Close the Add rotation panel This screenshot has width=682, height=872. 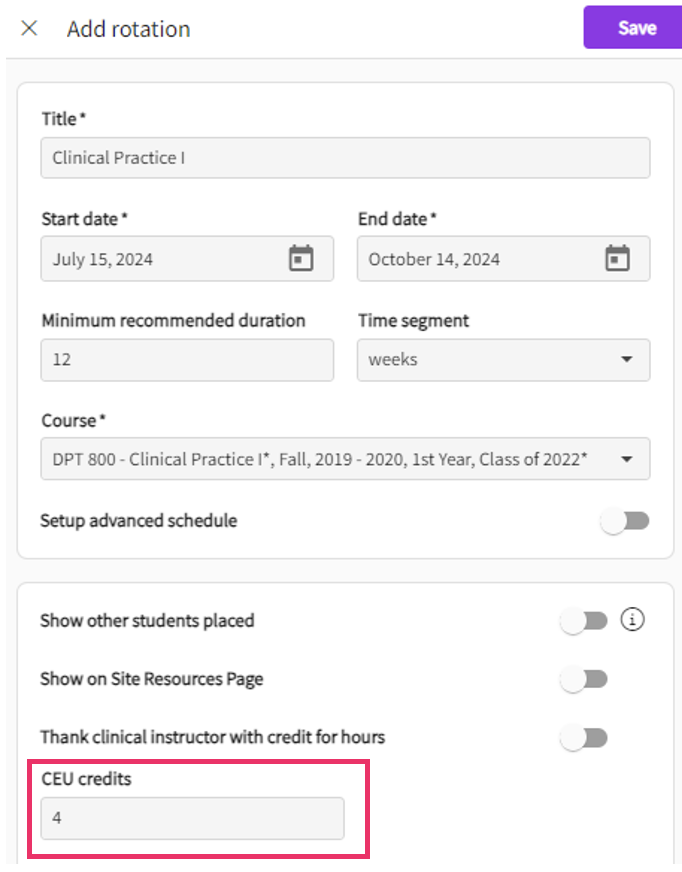tap(29, 28)
